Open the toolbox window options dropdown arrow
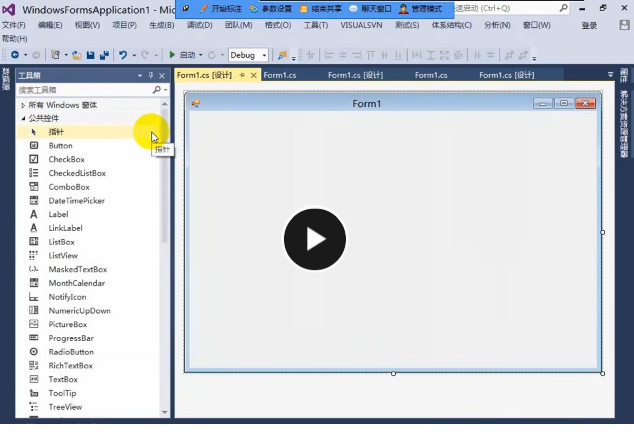 [x=140, y=75]
